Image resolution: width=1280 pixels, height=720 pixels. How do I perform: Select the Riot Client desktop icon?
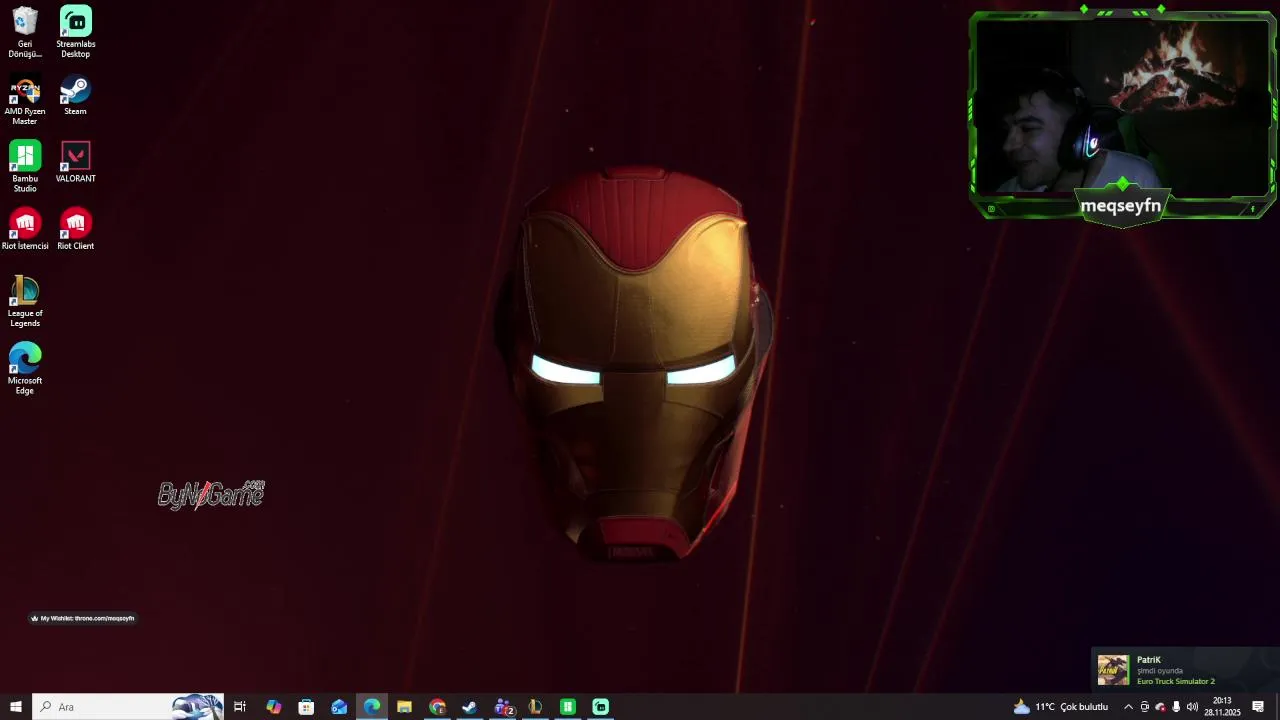(x=76, y=230)
